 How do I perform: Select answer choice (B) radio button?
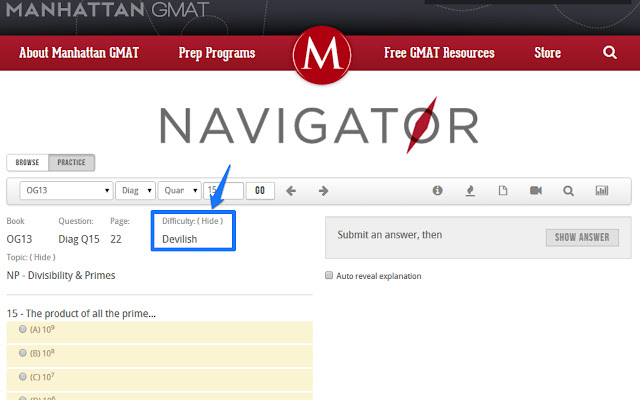23,353
